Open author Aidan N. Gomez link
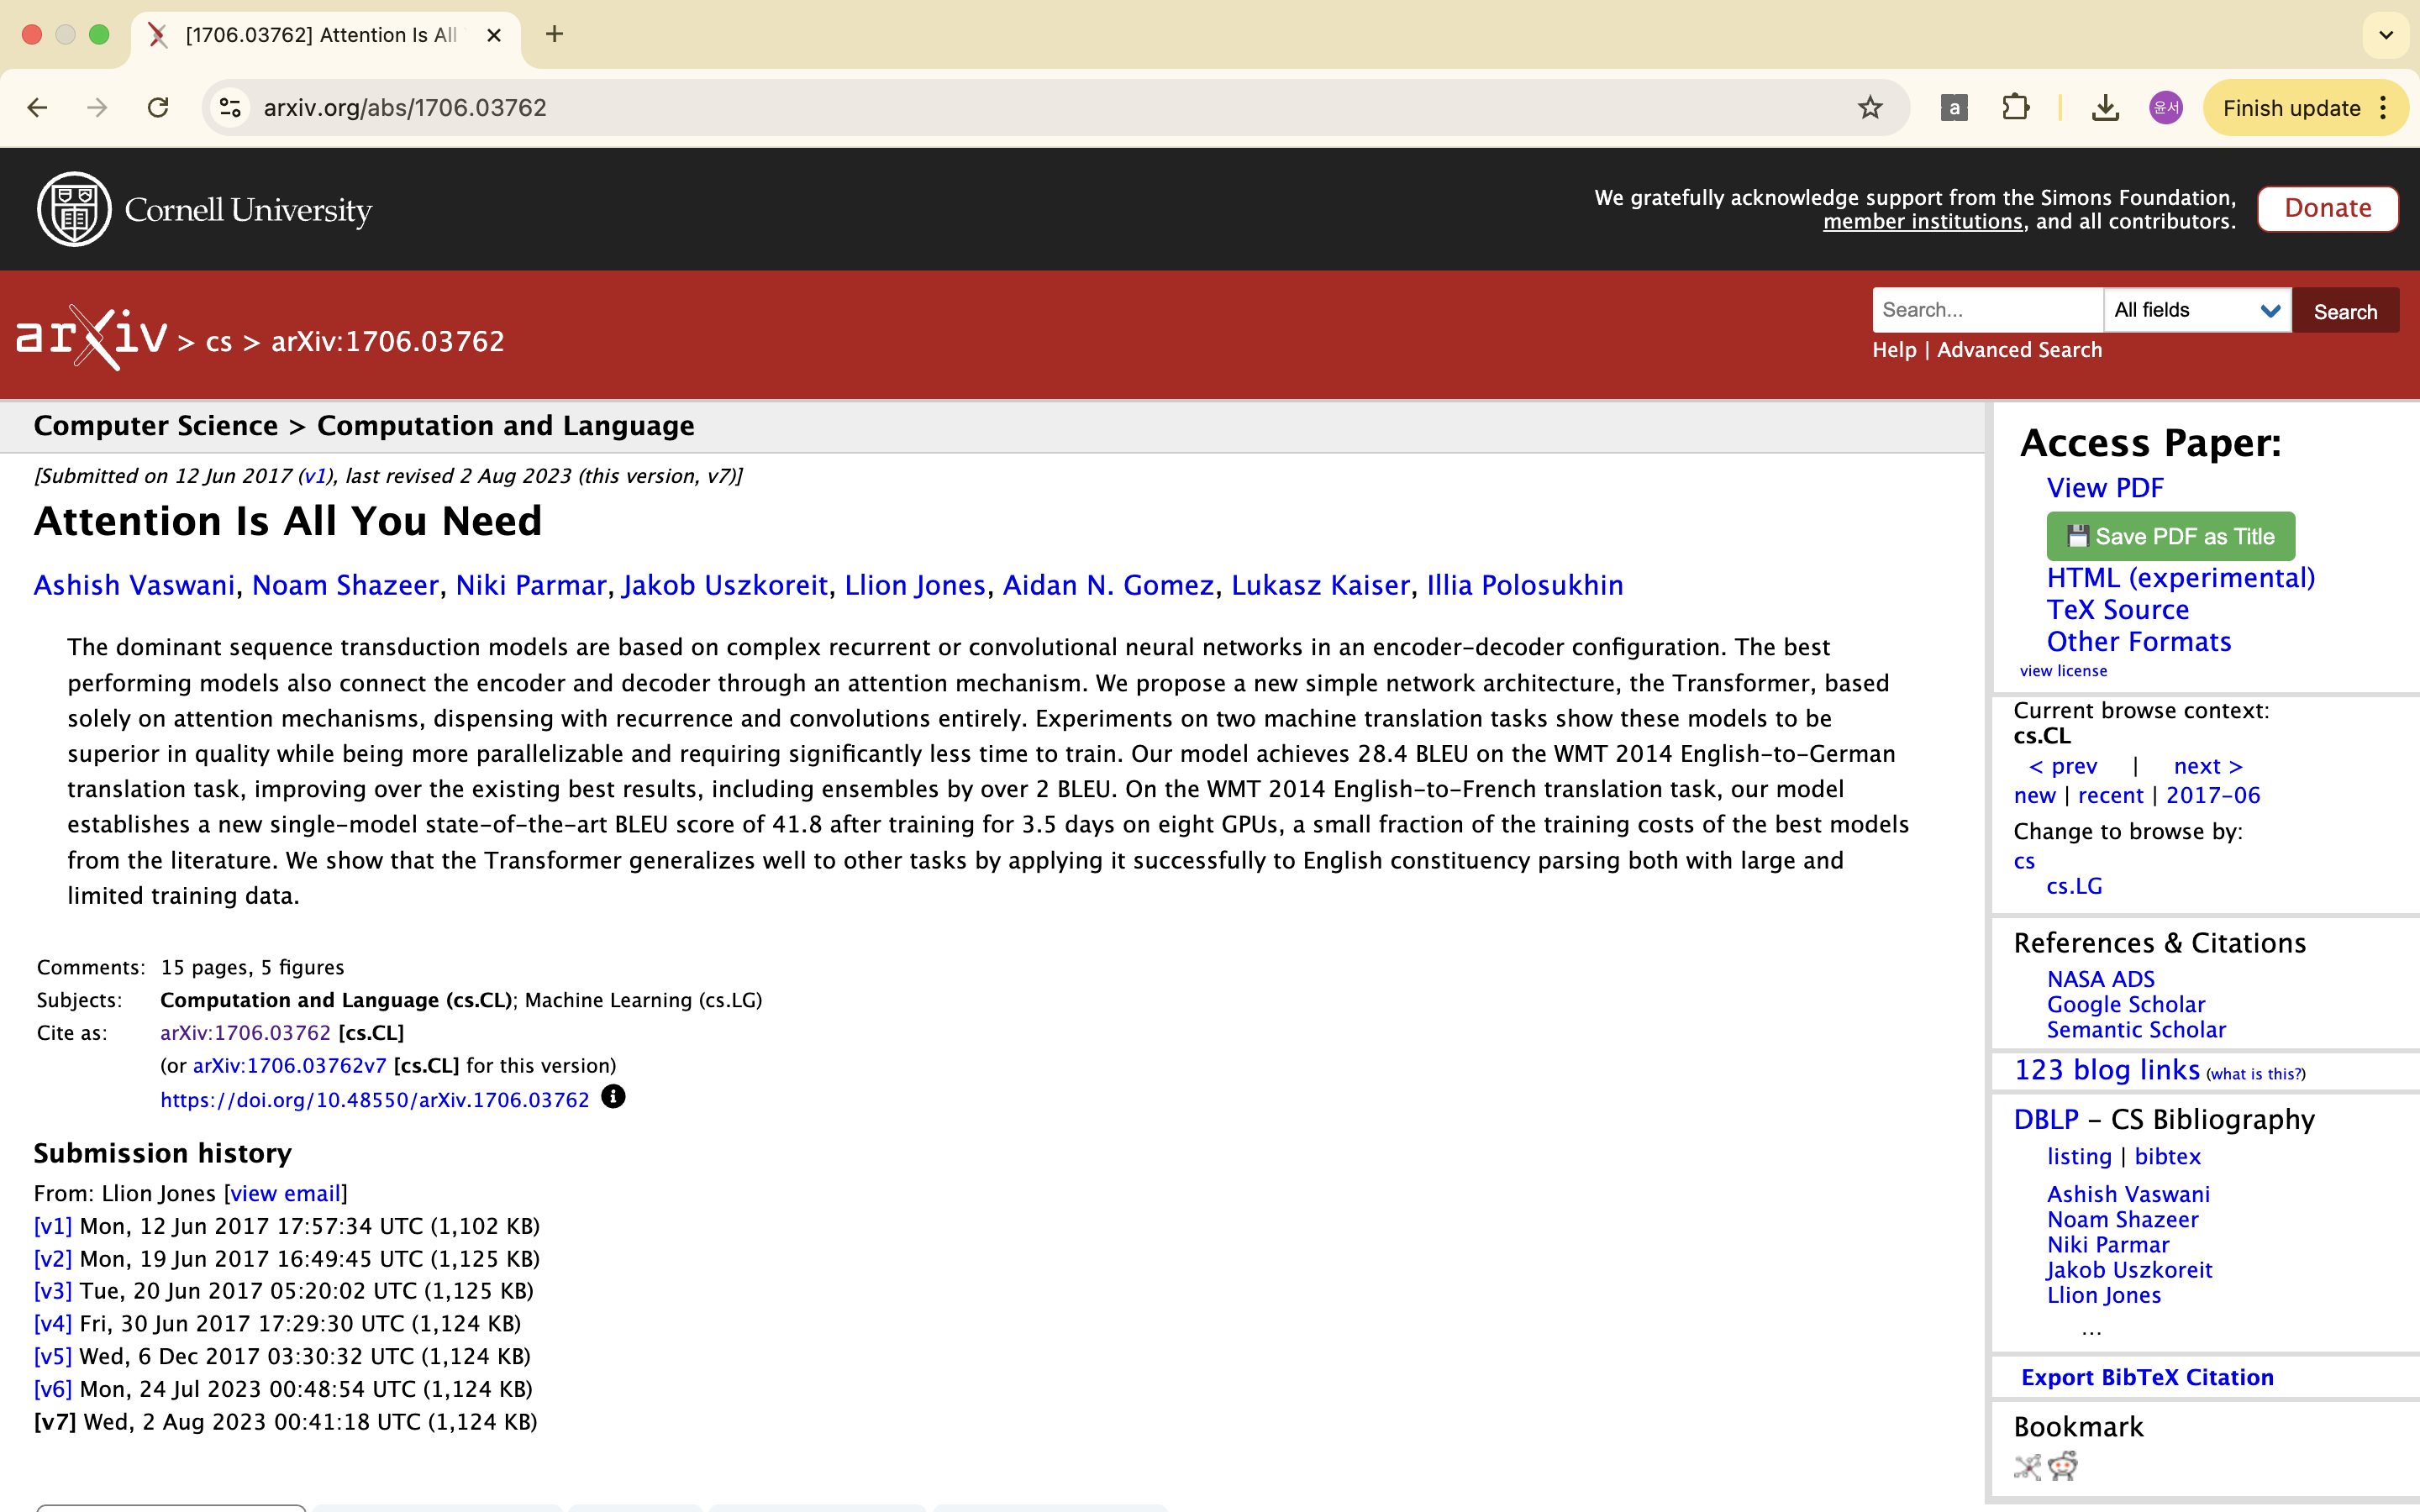2420x1512 pixels. click(x=1108, y=585)
